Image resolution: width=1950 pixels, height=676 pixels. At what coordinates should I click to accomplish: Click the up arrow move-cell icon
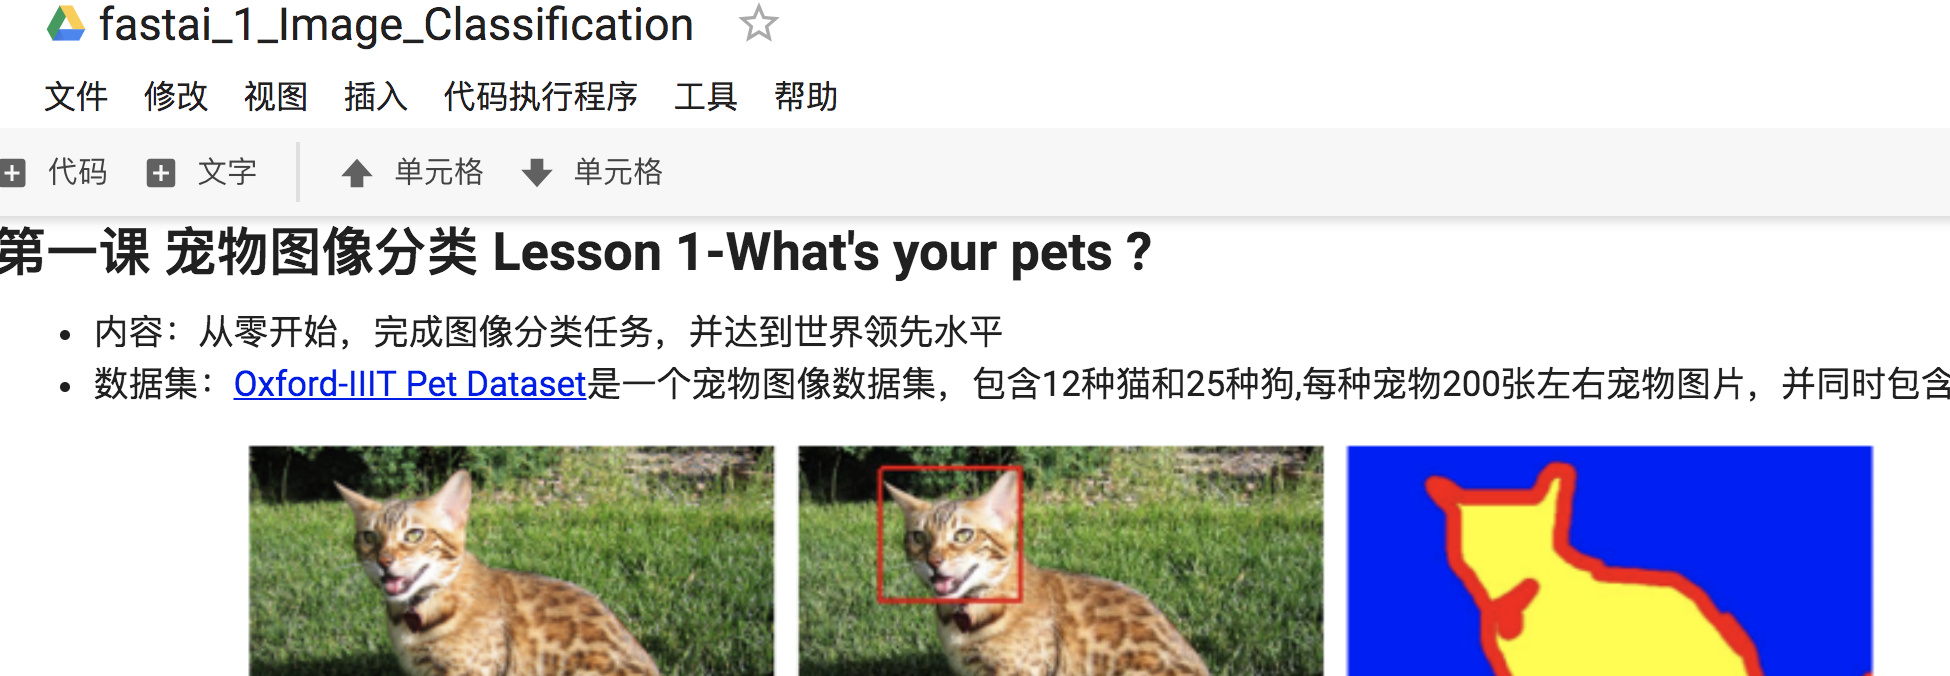click(356, 173)
